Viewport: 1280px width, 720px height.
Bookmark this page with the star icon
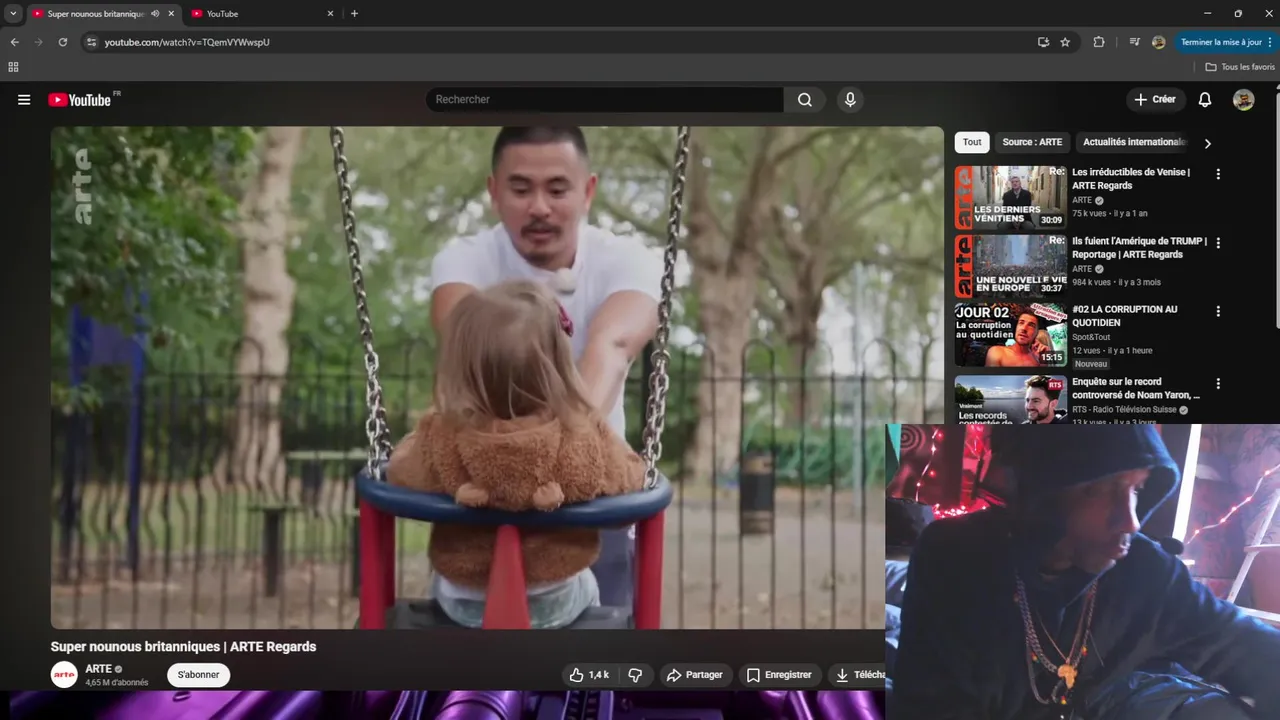coord(1065,42)
